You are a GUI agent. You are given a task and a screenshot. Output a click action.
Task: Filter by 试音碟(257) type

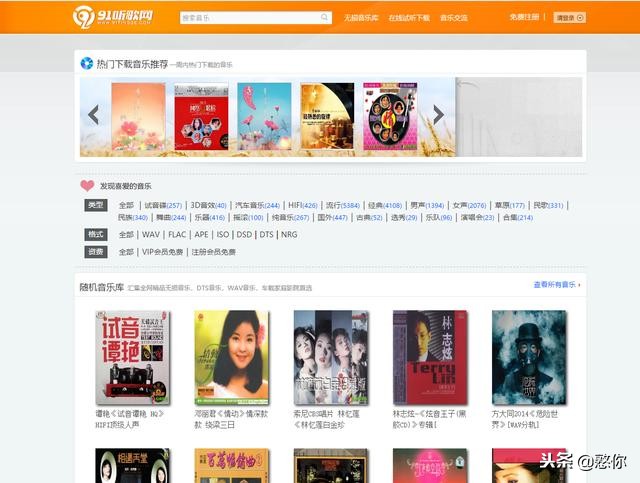pyautogui.click(x=163, y=205)
